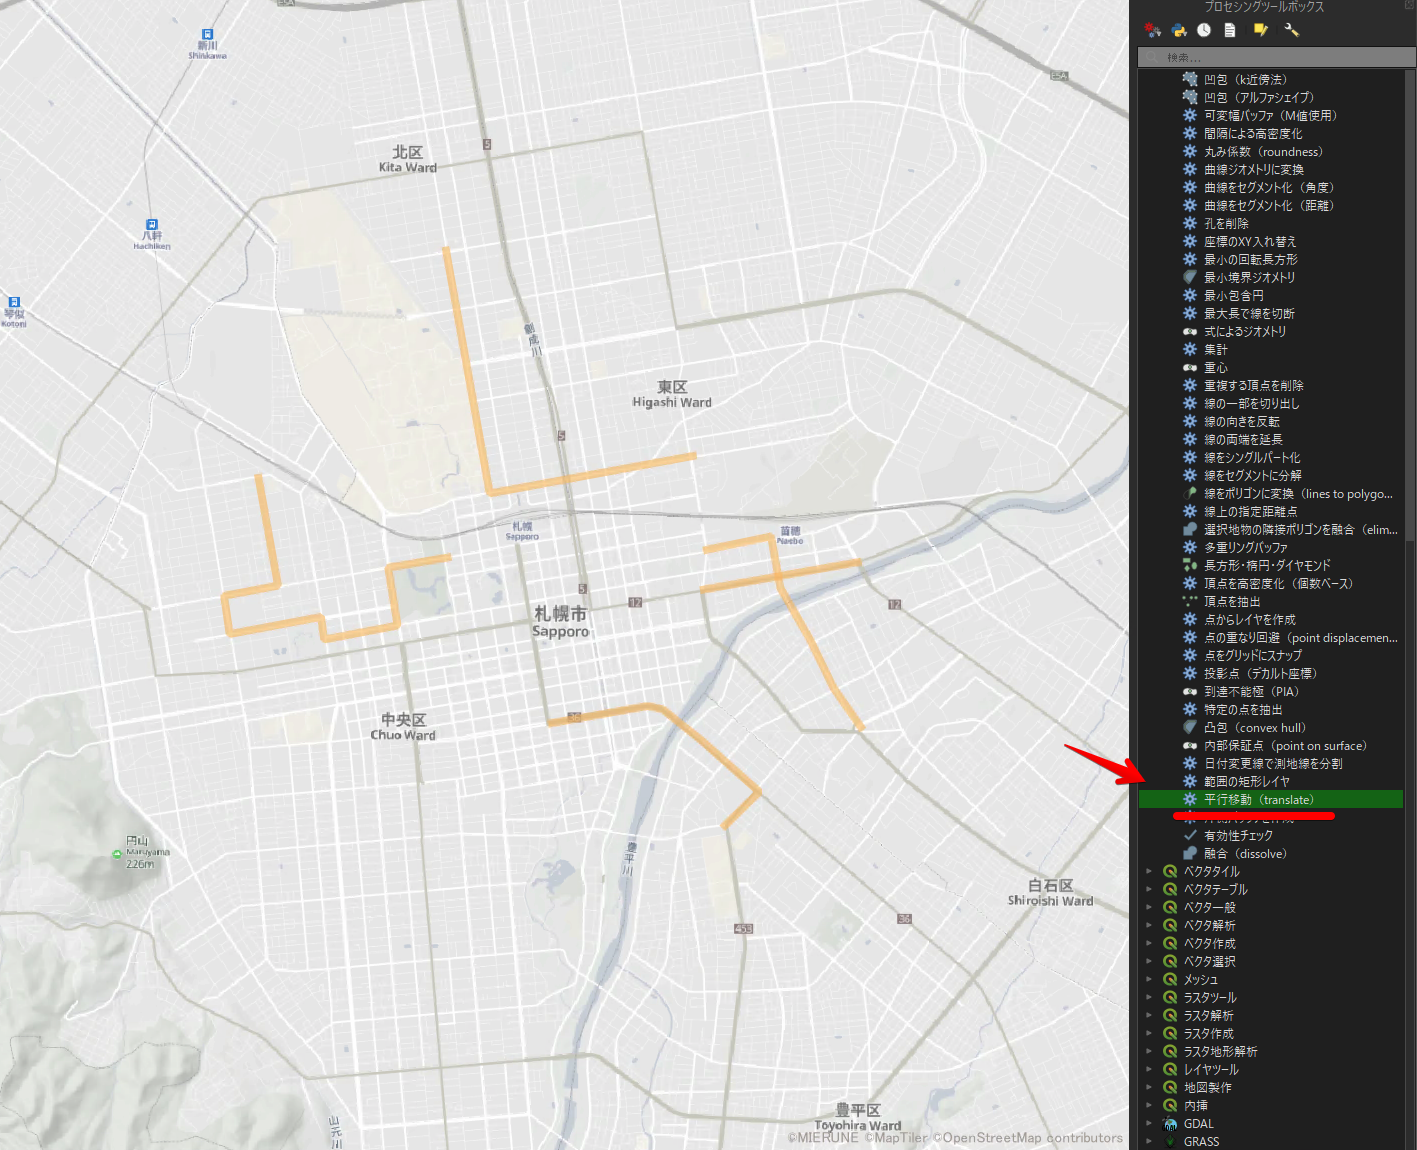Select 選択地物の隣接ポリゴンを融合 (eliminate)
Viewport: 1417px width, 1150px height.
[1301, 530]
